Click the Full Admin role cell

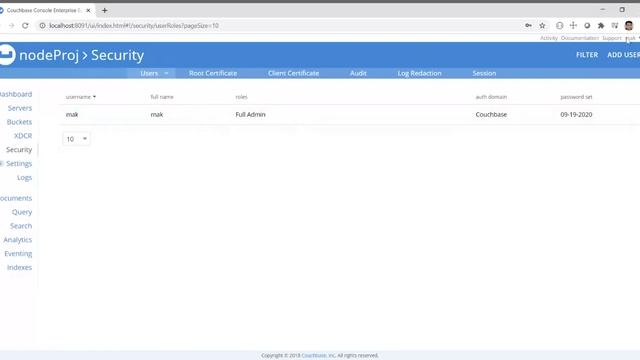click(x=250, y=115)
